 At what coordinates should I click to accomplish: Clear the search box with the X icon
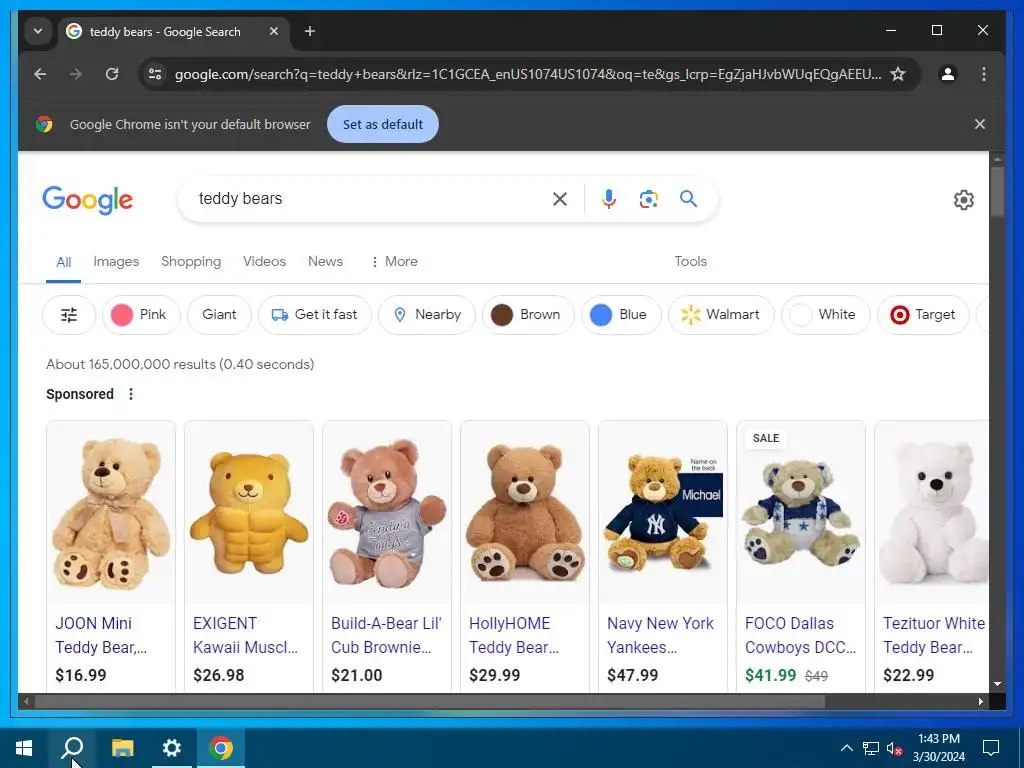(x=560, y=199)
